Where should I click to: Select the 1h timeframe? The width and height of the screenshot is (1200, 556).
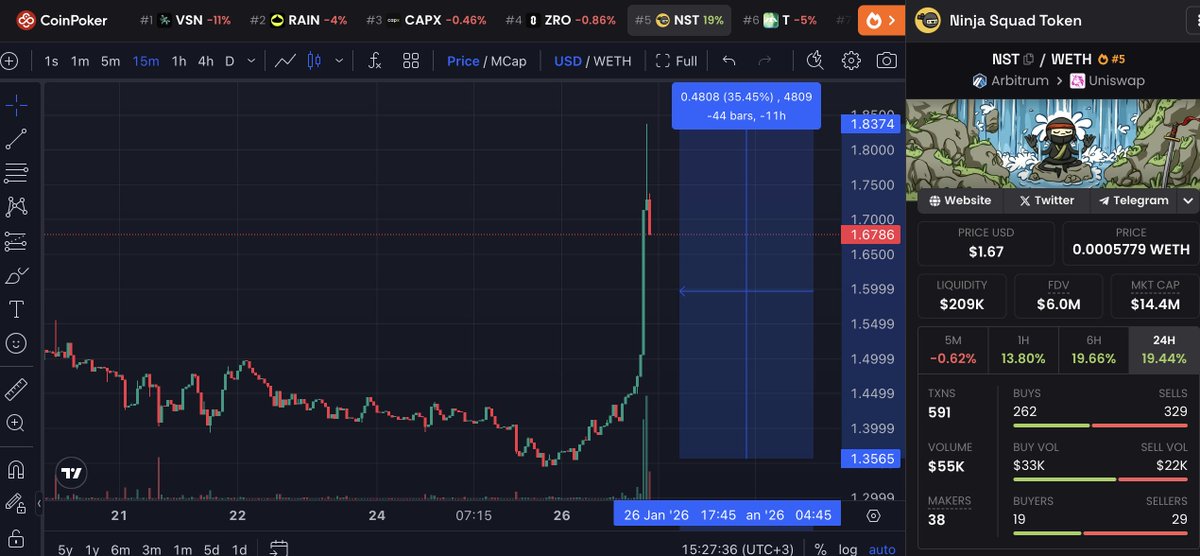(179, 61)
